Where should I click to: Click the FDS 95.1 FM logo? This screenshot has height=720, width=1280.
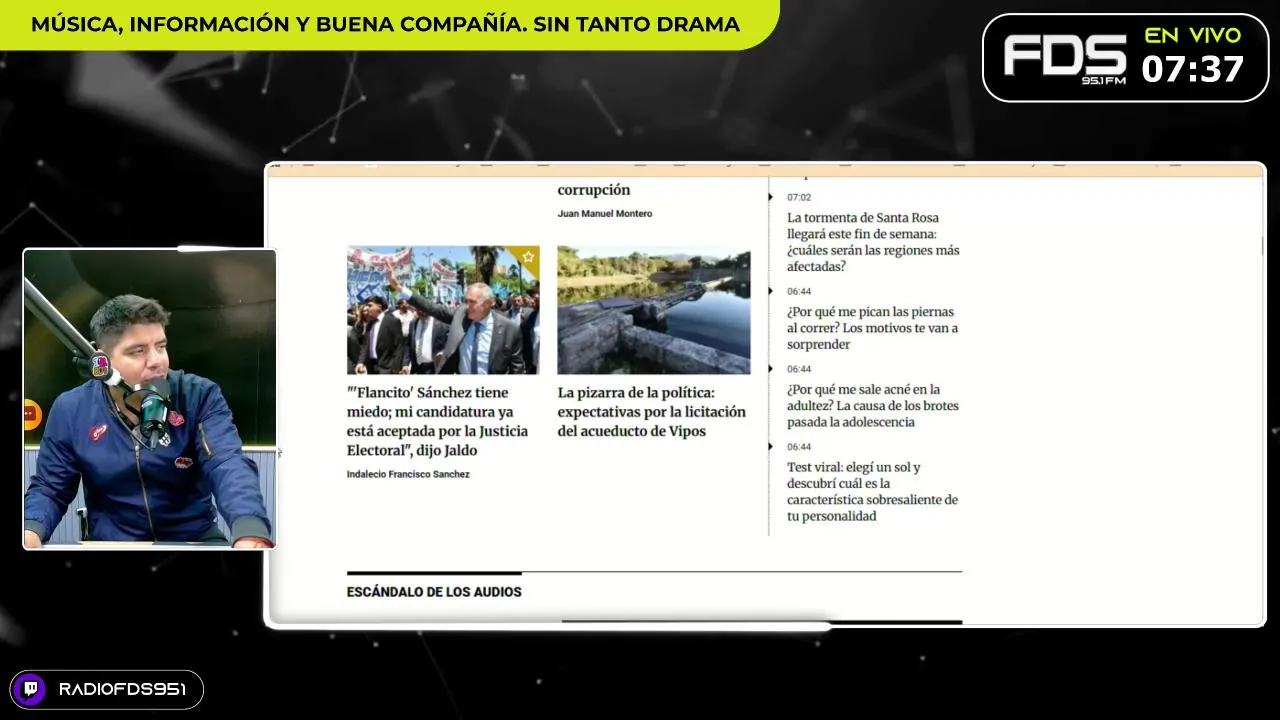coord(1065,58)
